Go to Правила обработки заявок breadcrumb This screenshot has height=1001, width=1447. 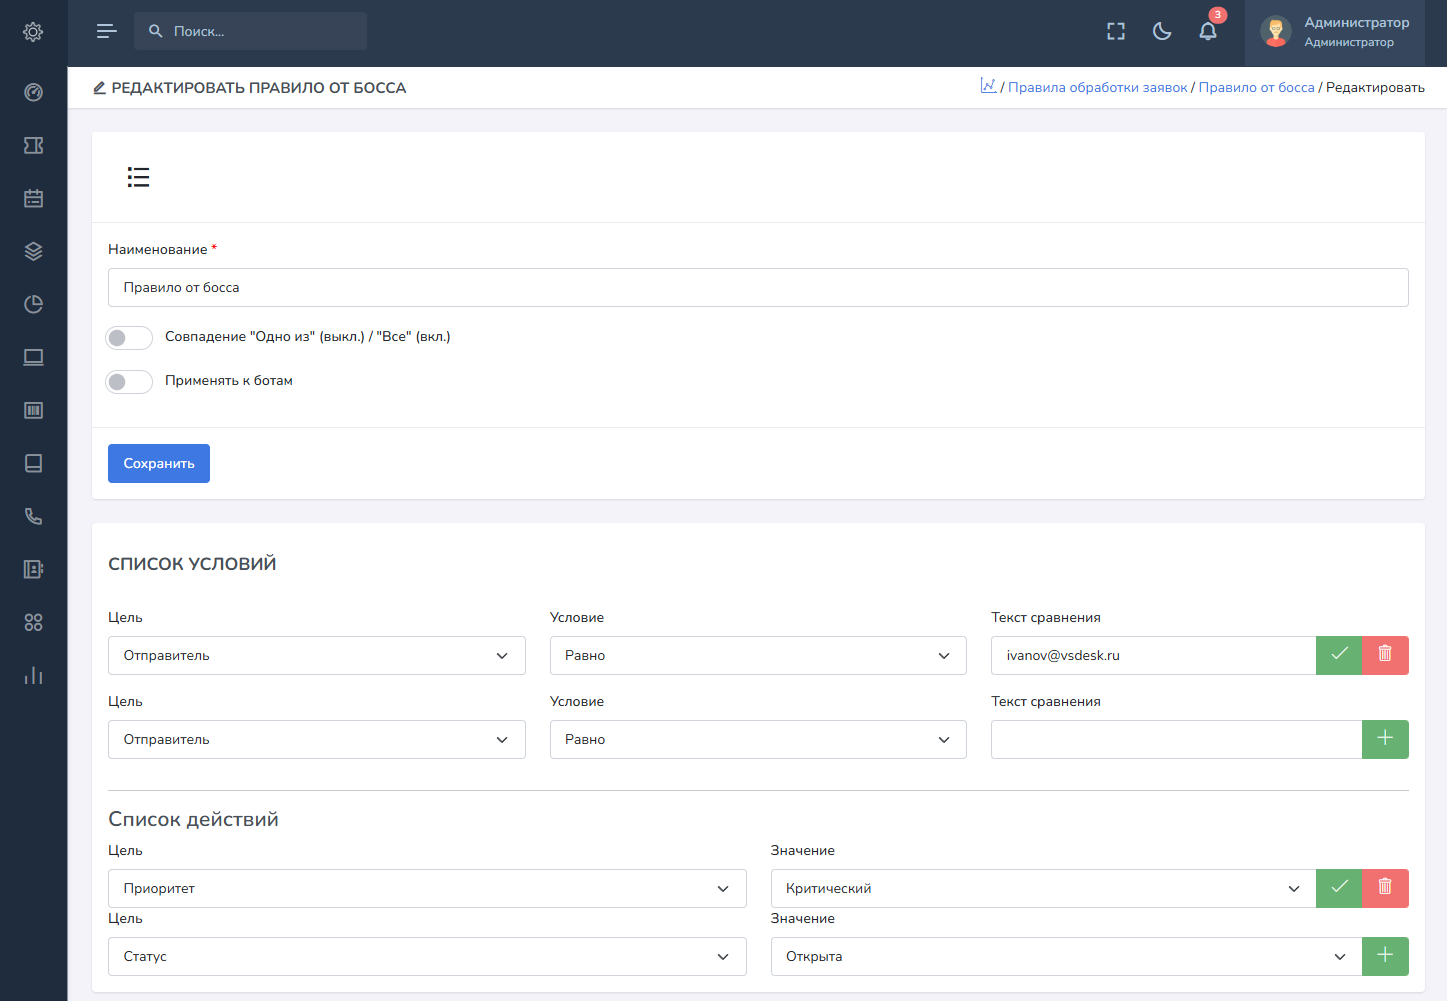click(x=1097, y=87)
